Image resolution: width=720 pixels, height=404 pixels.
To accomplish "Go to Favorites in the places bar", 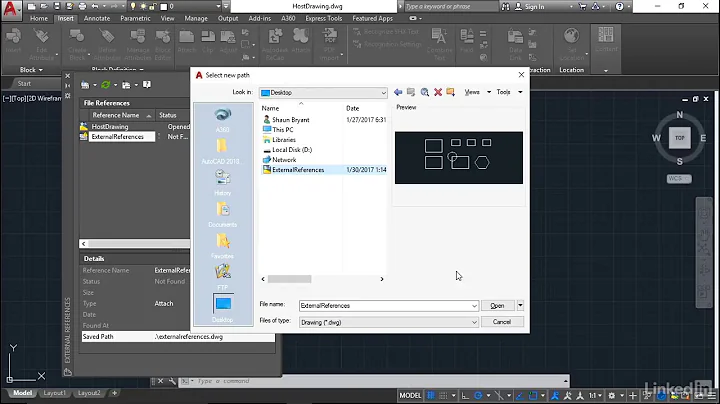I will tap(222, 245).
